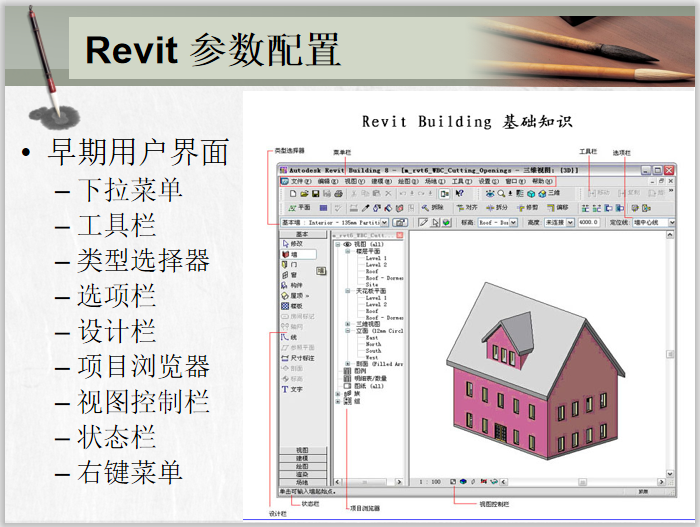
Task: Open the 标高 Roof level dropdown
Action: point(514,222)
